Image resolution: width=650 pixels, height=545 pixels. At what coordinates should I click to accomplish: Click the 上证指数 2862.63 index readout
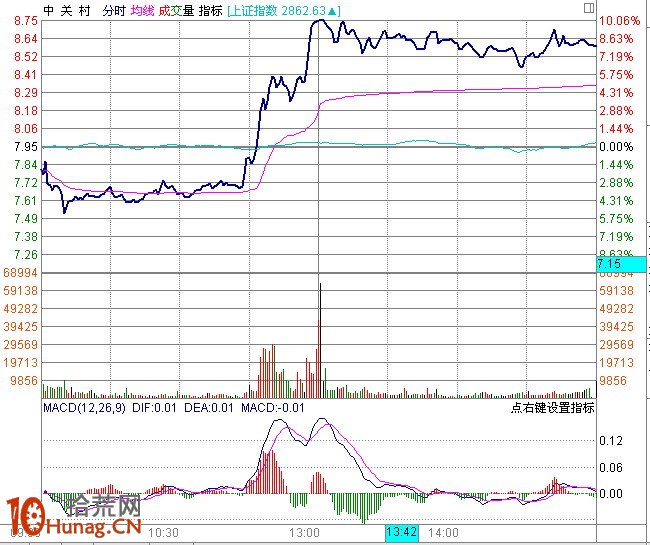[x=284, y=11]
